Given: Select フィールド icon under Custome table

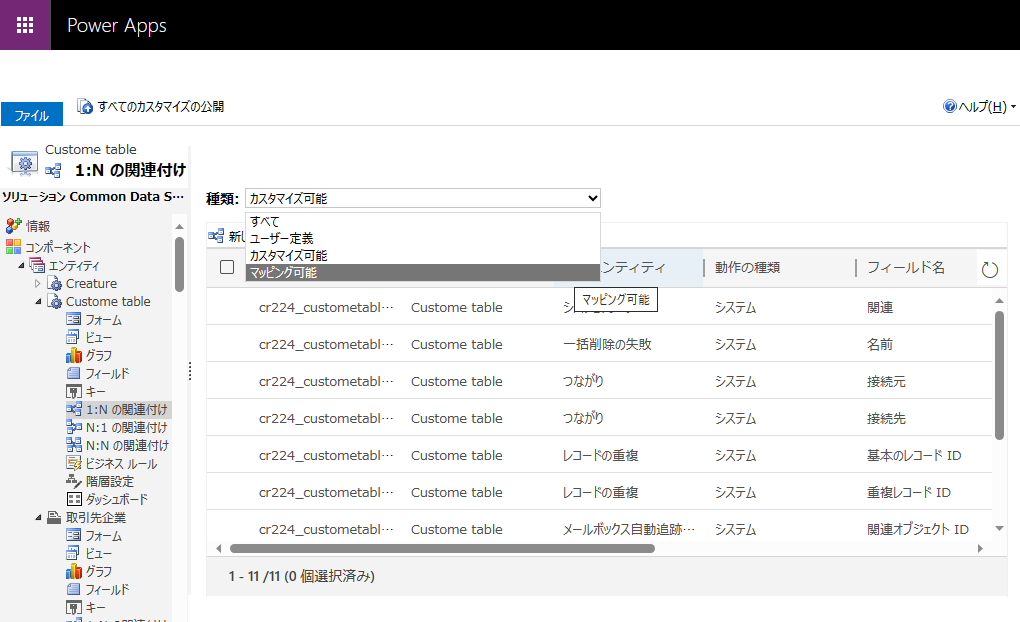Looking at the screenshot, I should click(74, 373).
